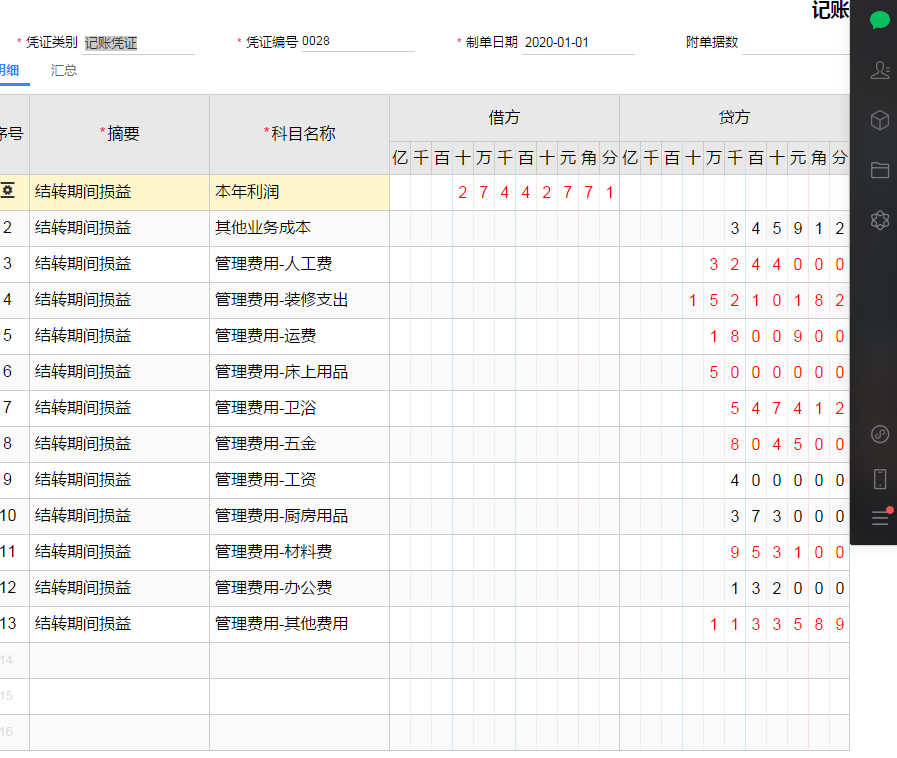Select the 管理费用-装修支出 subject cell
Screen dimensions: 897x758
pyautogui.click(x=299, y=300)
